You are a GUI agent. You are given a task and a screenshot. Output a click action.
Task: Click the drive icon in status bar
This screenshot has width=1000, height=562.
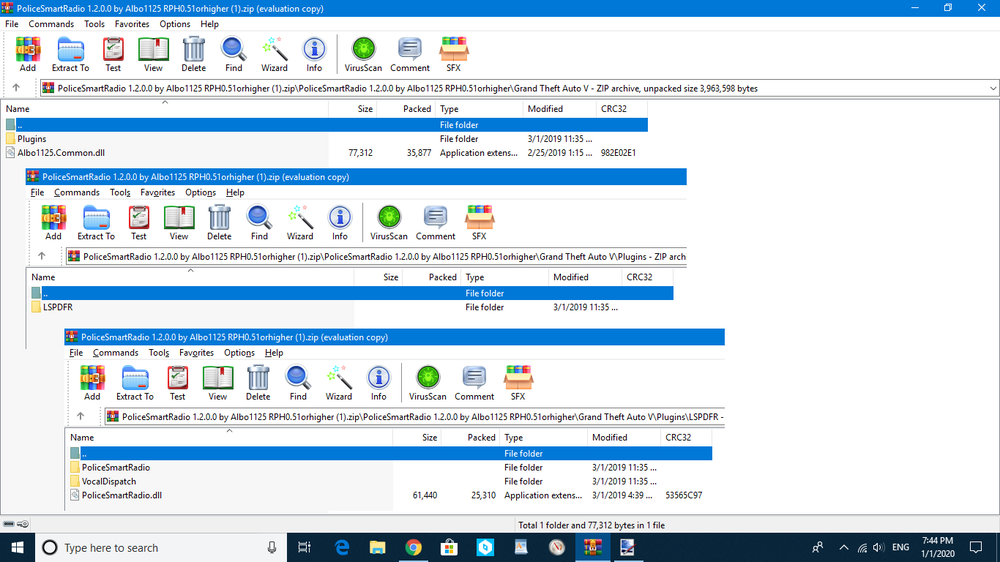9,524
